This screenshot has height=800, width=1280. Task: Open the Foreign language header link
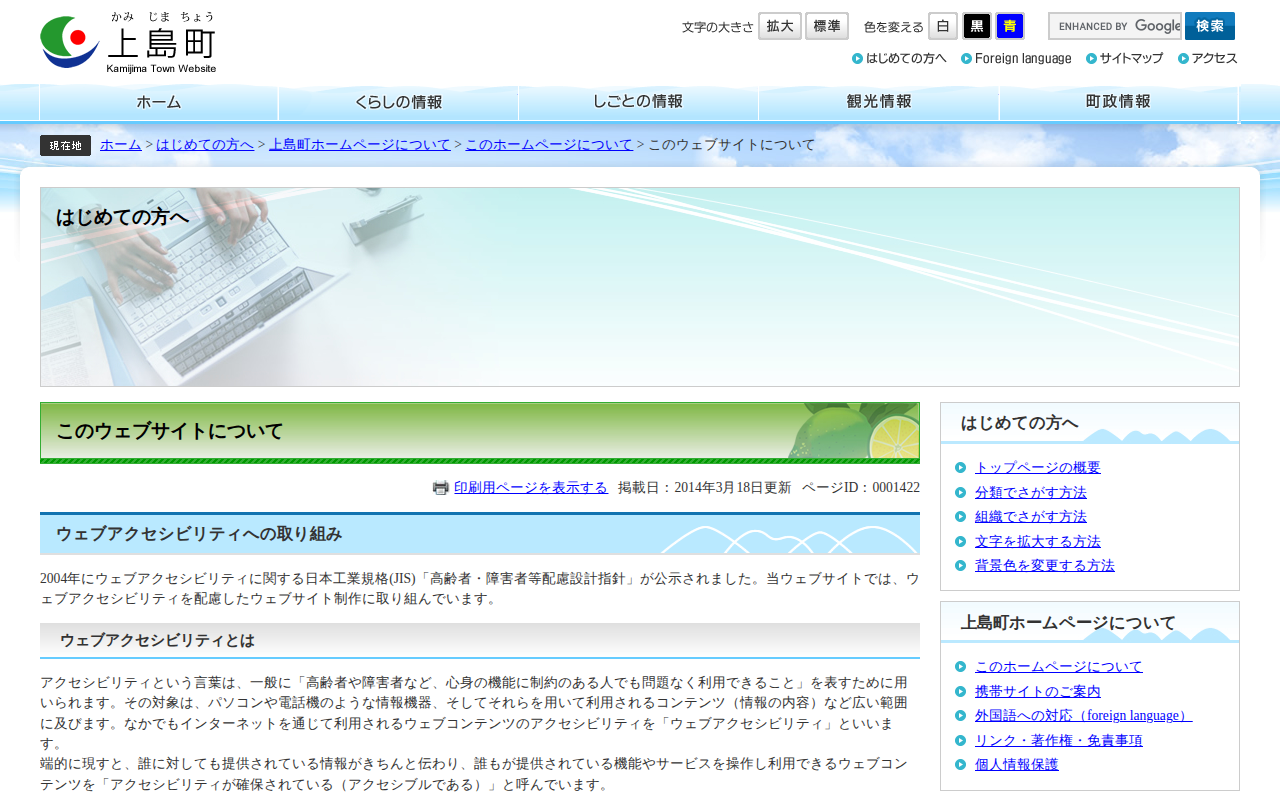pyautogui.click(x=1016, y=58)
